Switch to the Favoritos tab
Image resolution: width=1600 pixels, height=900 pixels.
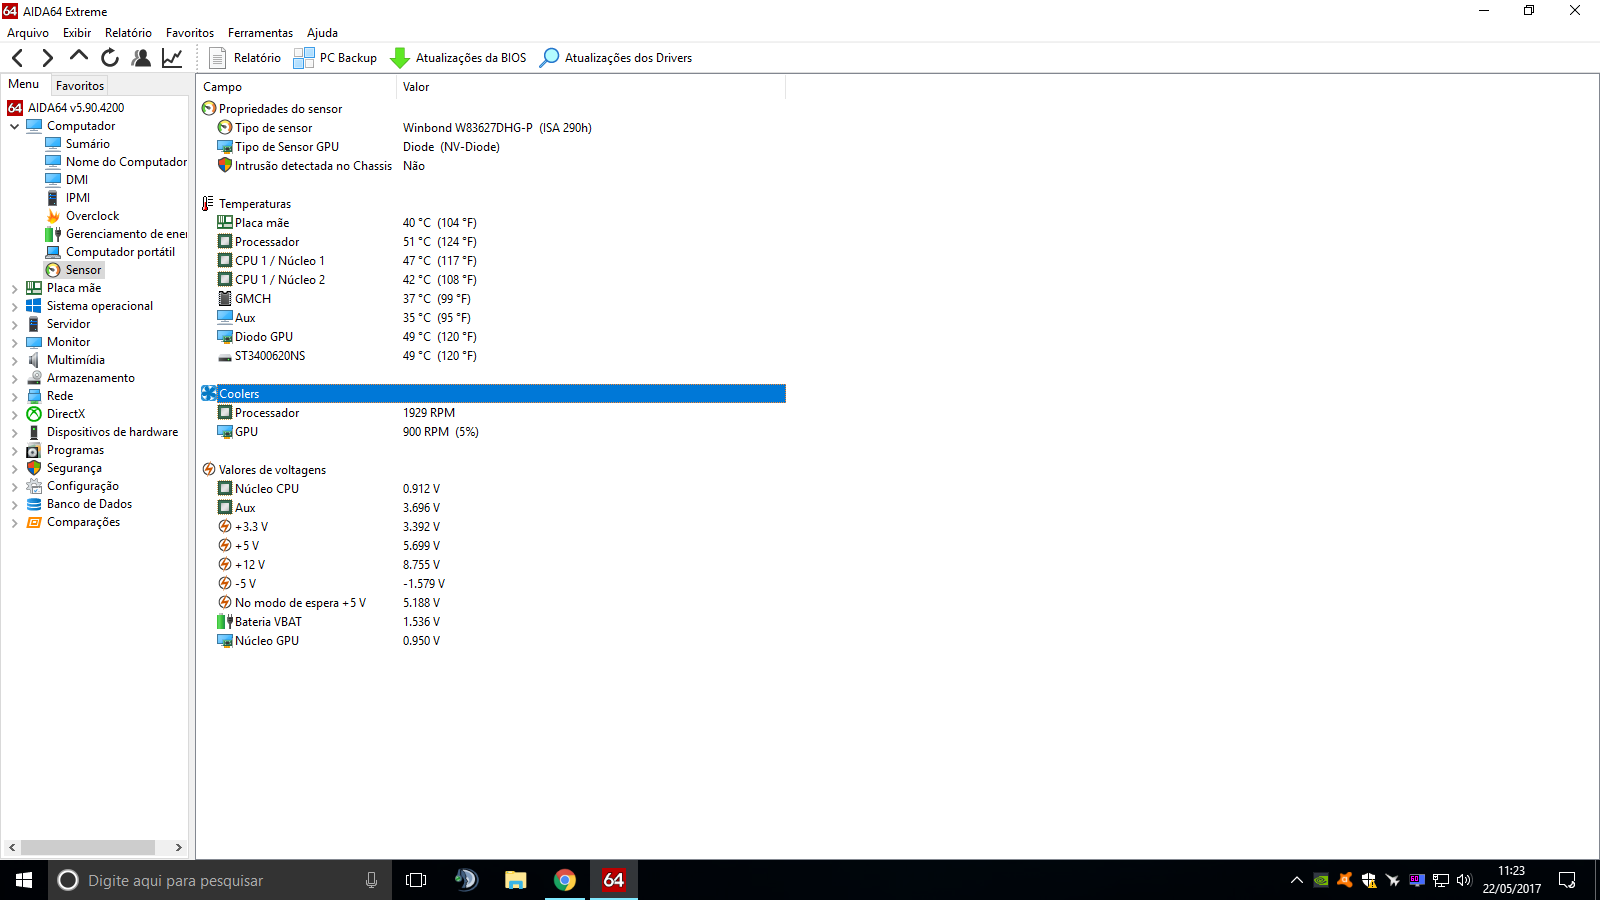(x=80, y=86)
